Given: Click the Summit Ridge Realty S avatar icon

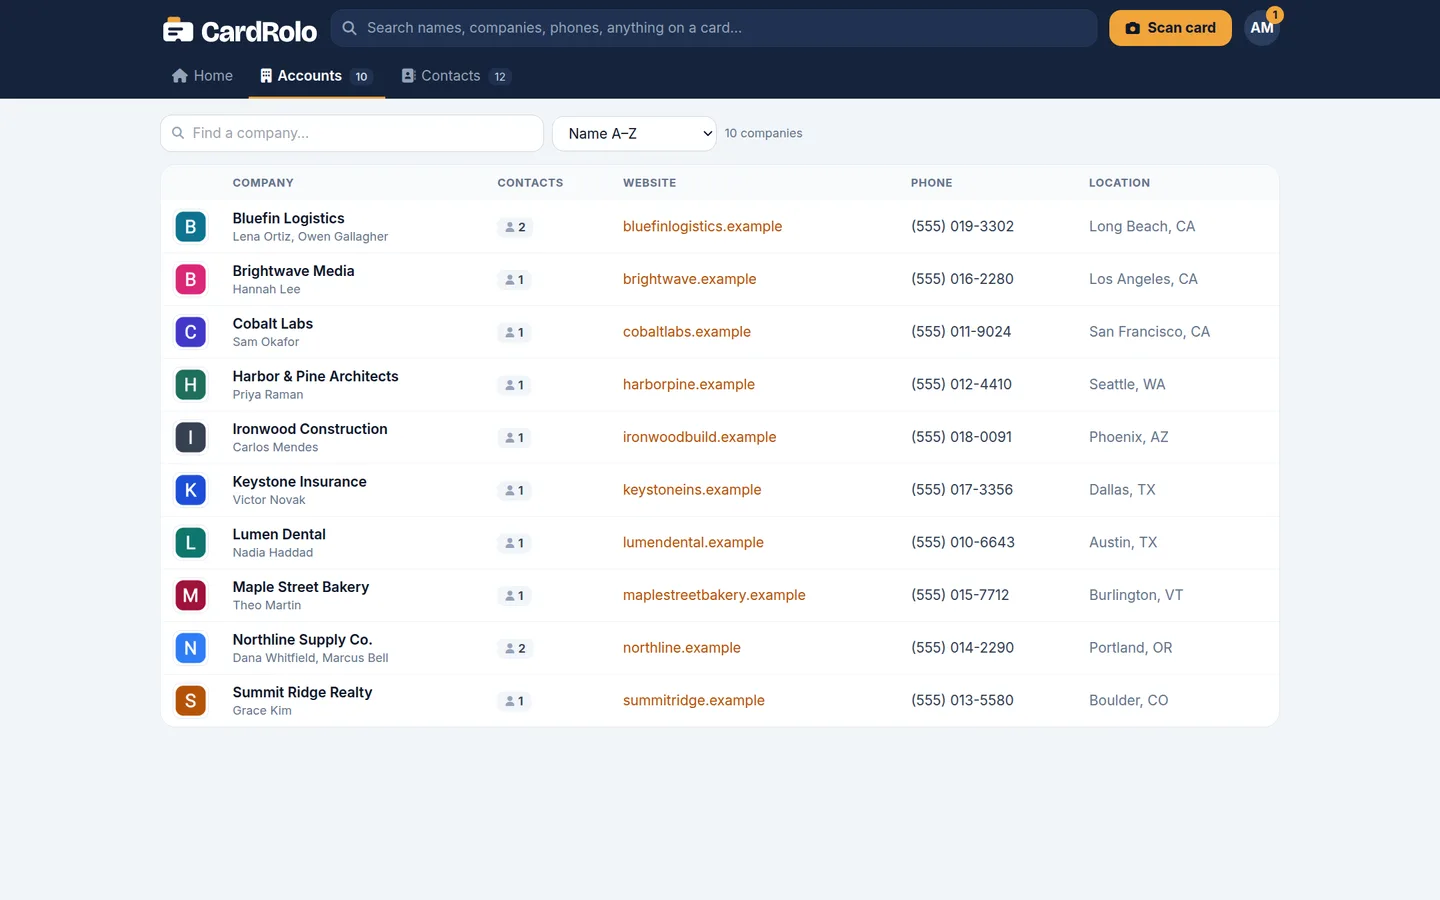Looking at the screenshot, I should point(191,701).
